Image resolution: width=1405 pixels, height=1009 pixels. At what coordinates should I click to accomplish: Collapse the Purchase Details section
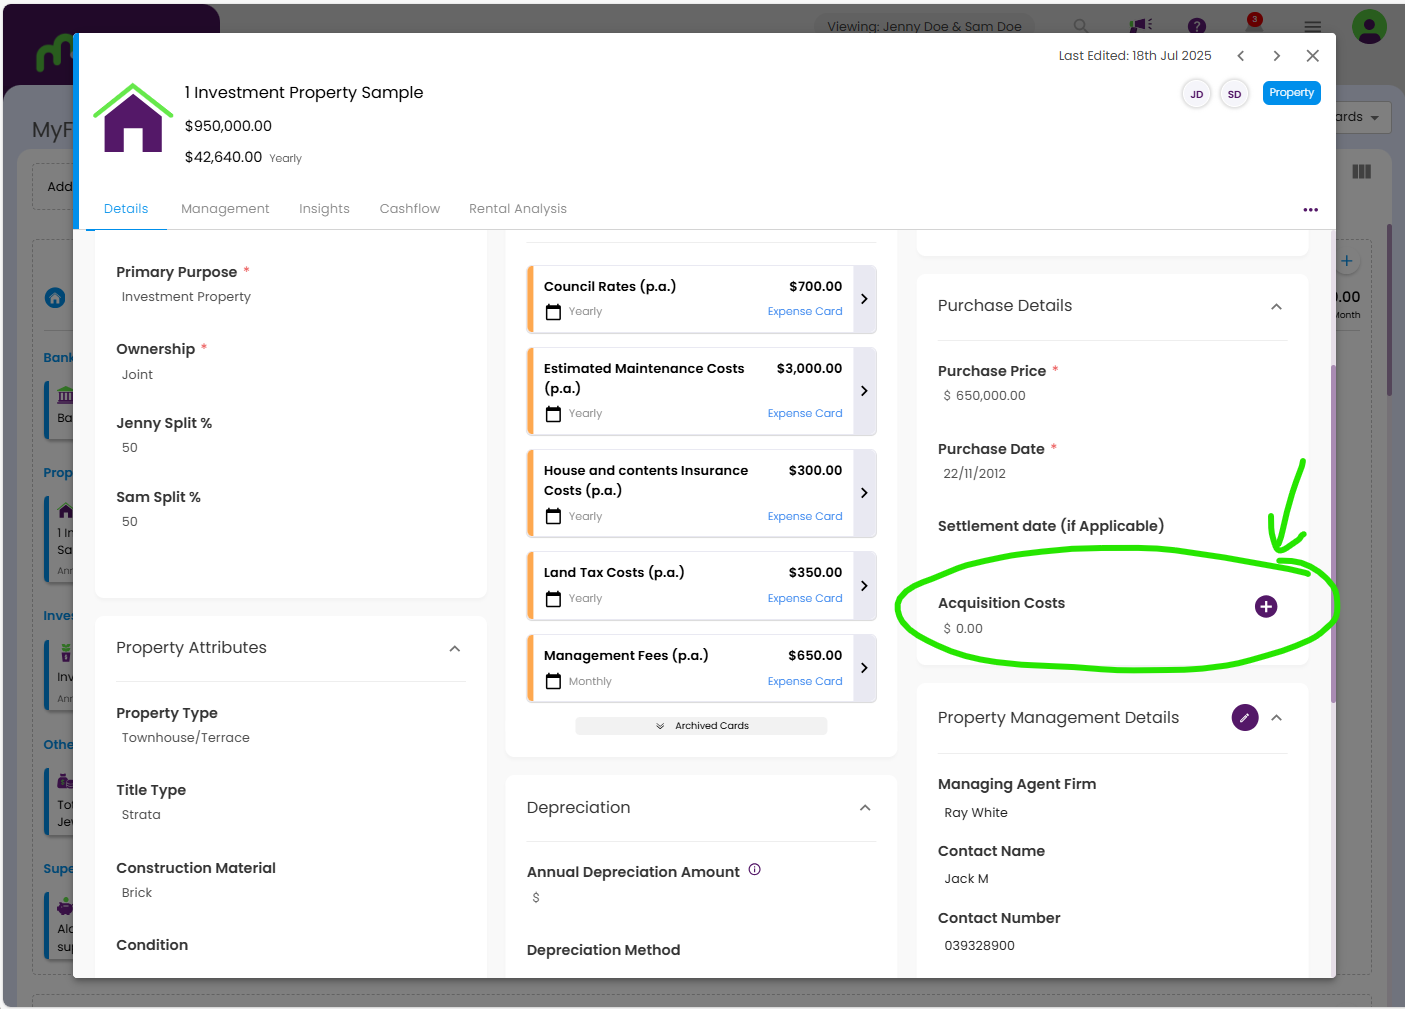coord(1276,307)
